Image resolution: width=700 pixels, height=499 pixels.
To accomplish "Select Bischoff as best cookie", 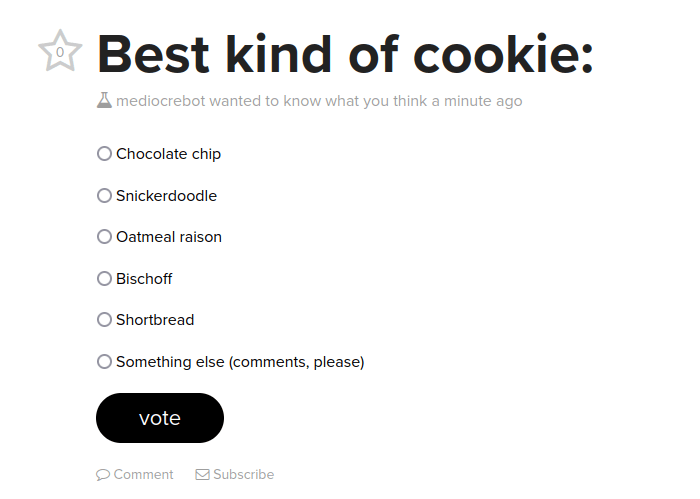I will (x=104, y=279).
